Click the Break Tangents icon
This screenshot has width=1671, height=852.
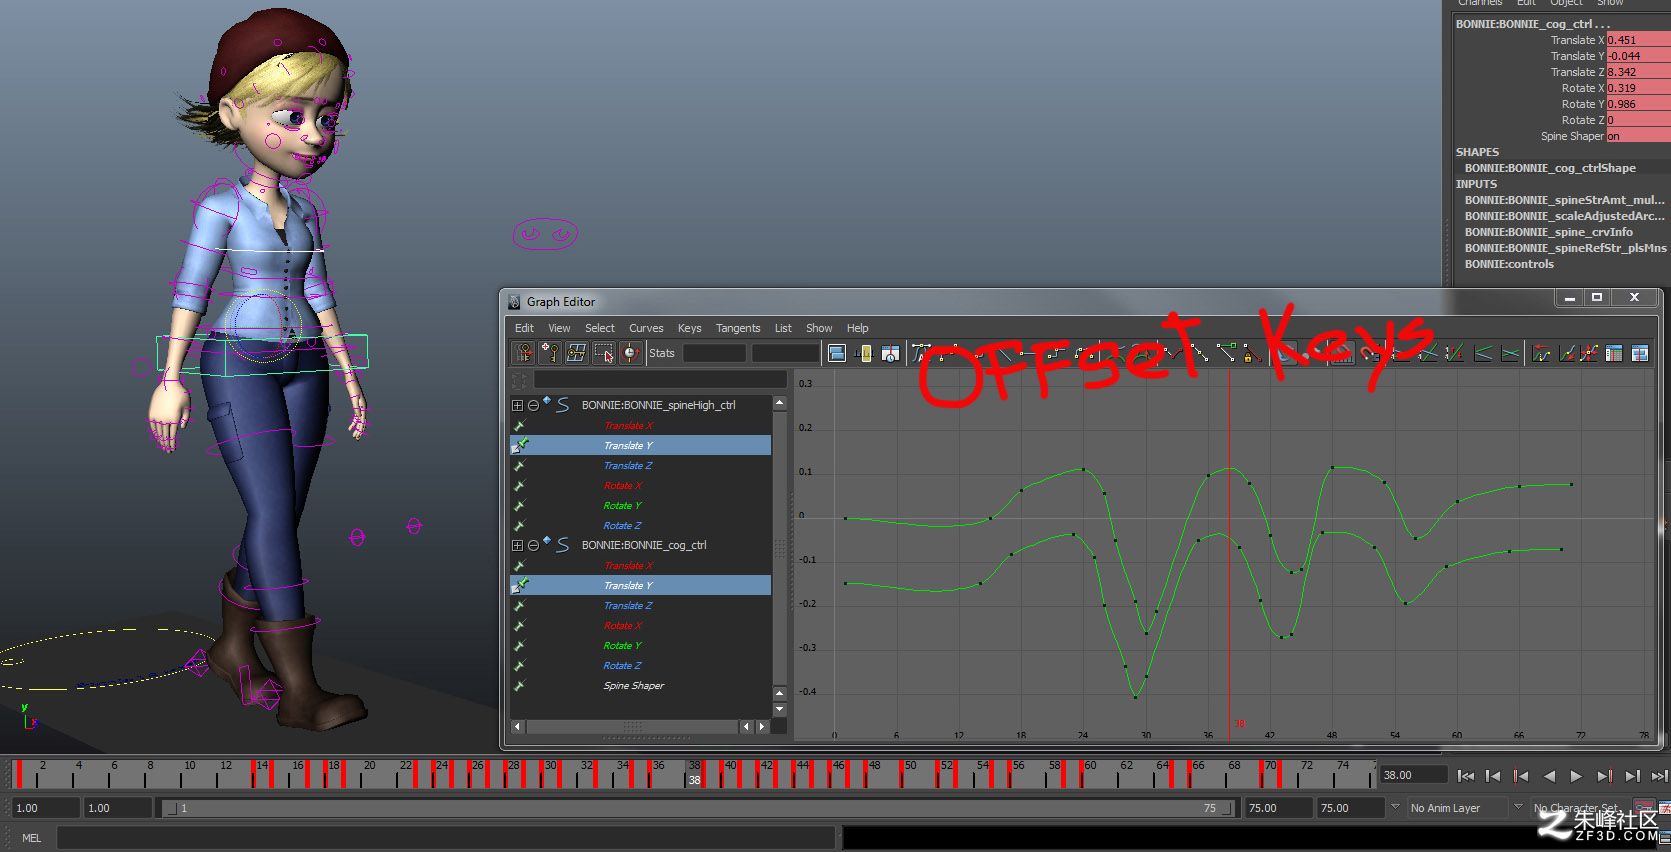point(1173,353)
